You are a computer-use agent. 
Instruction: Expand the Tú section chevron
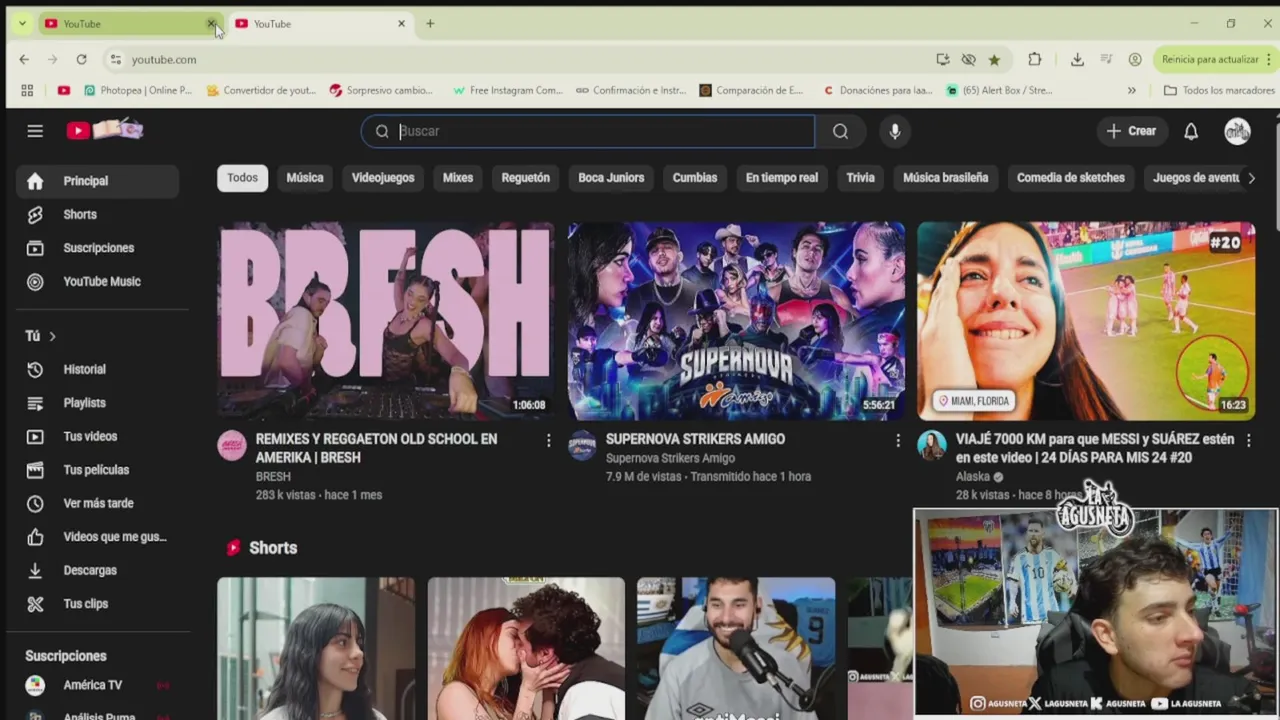(52, 336)
